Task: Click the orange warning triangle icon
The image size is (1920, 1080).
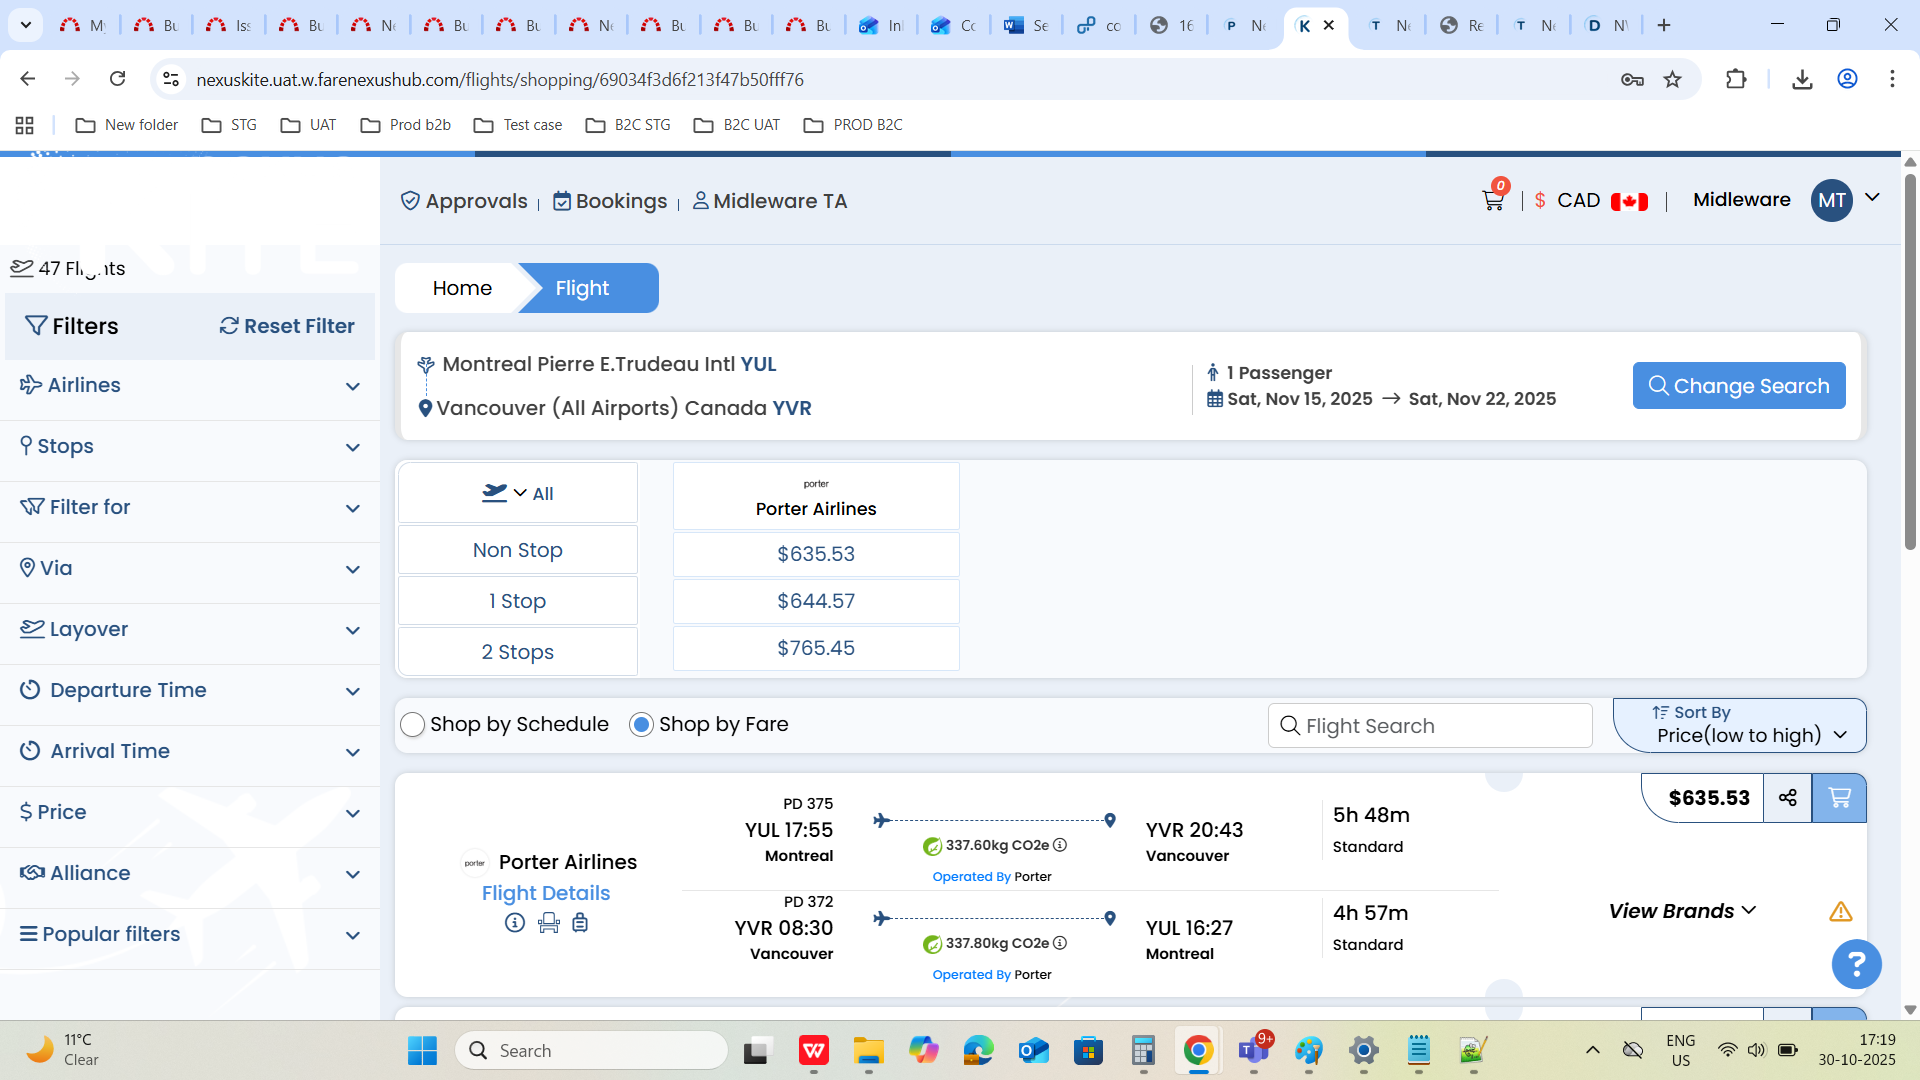Action: tap(1840, 912)
